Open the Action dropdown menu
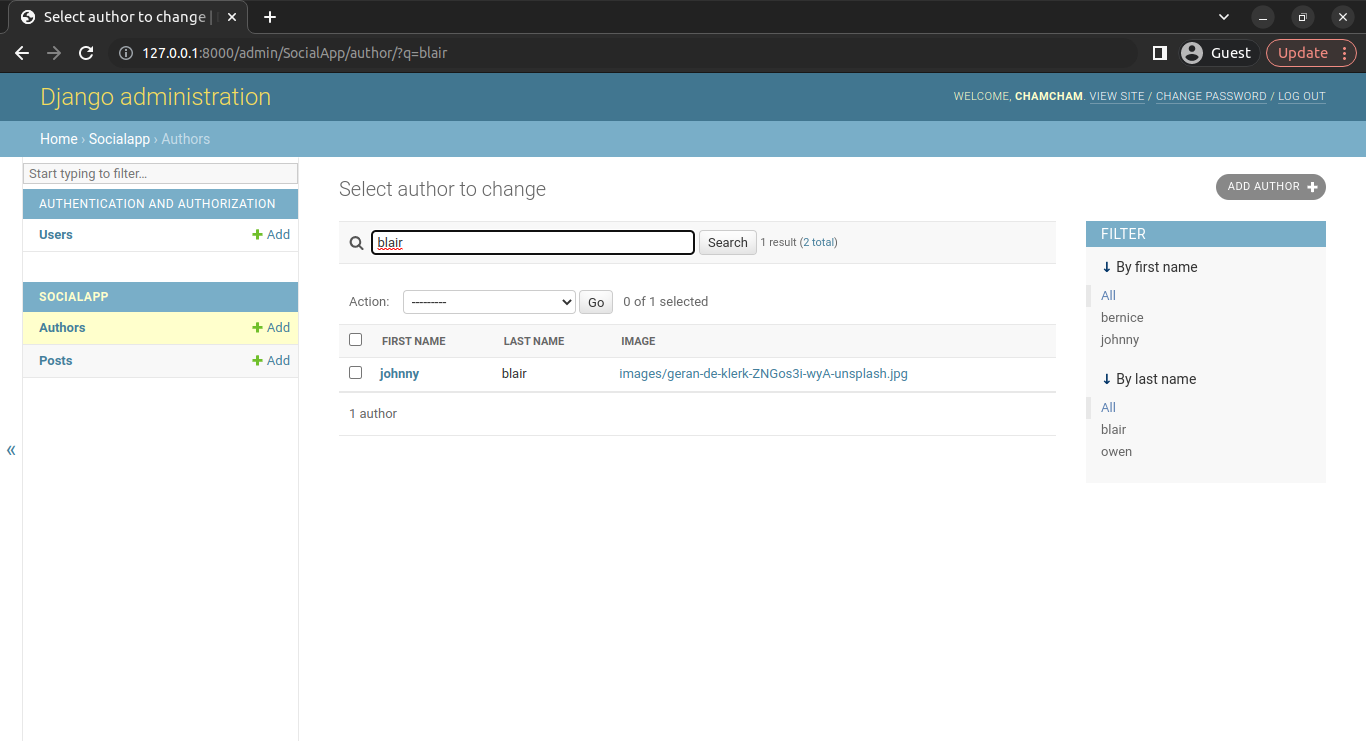The image size is (1366, 741). [x=489, y=302]
